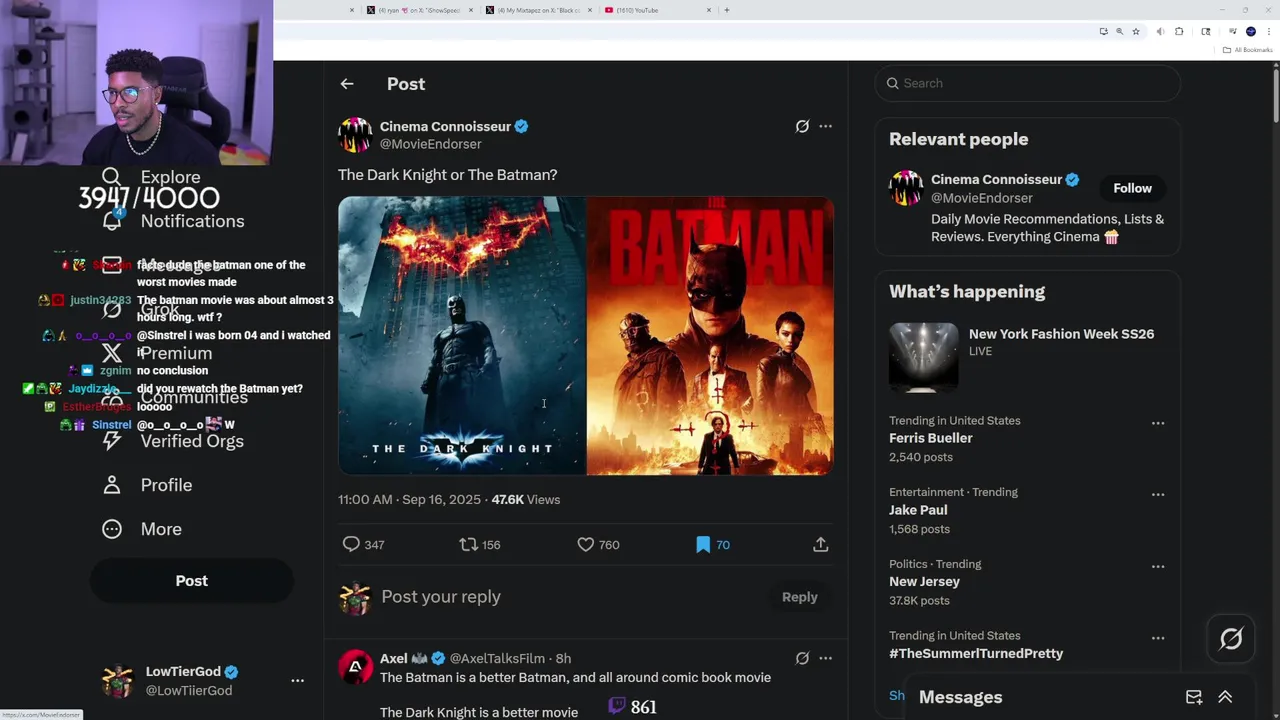Open Axel's profile avatar
The image size is (1280, 720).
pyautogui.click(x=355, y=666)
